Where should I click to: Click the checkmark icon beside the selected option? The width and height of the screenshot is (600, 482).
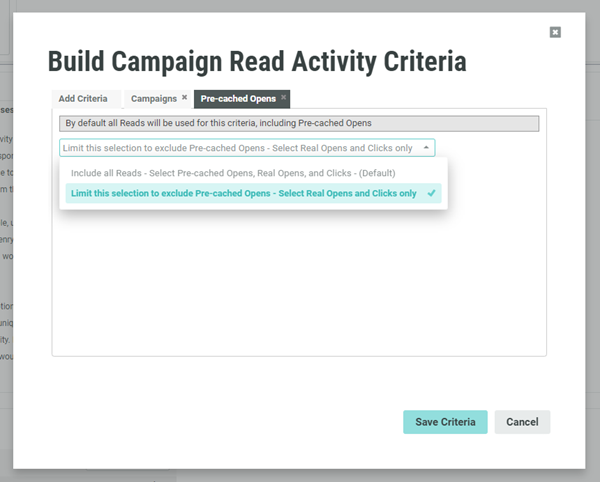tap(431, 193)
